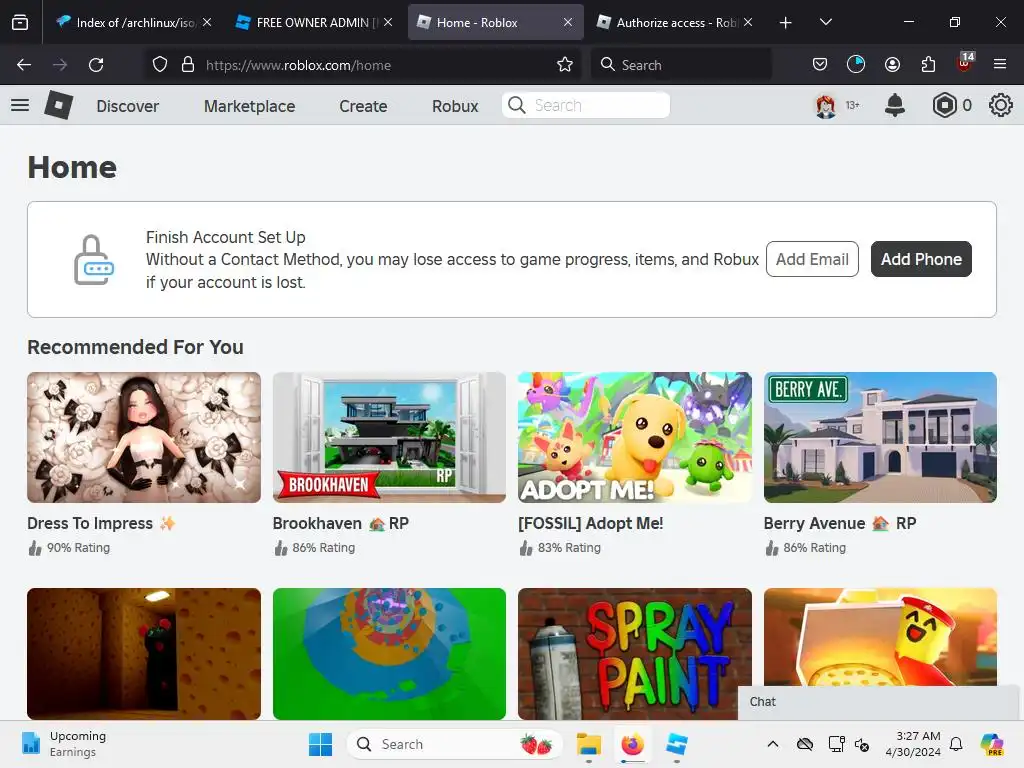Open the Dress To Impress thumbnail
Screen dimensions: 1024x768
tap(144, 438)
